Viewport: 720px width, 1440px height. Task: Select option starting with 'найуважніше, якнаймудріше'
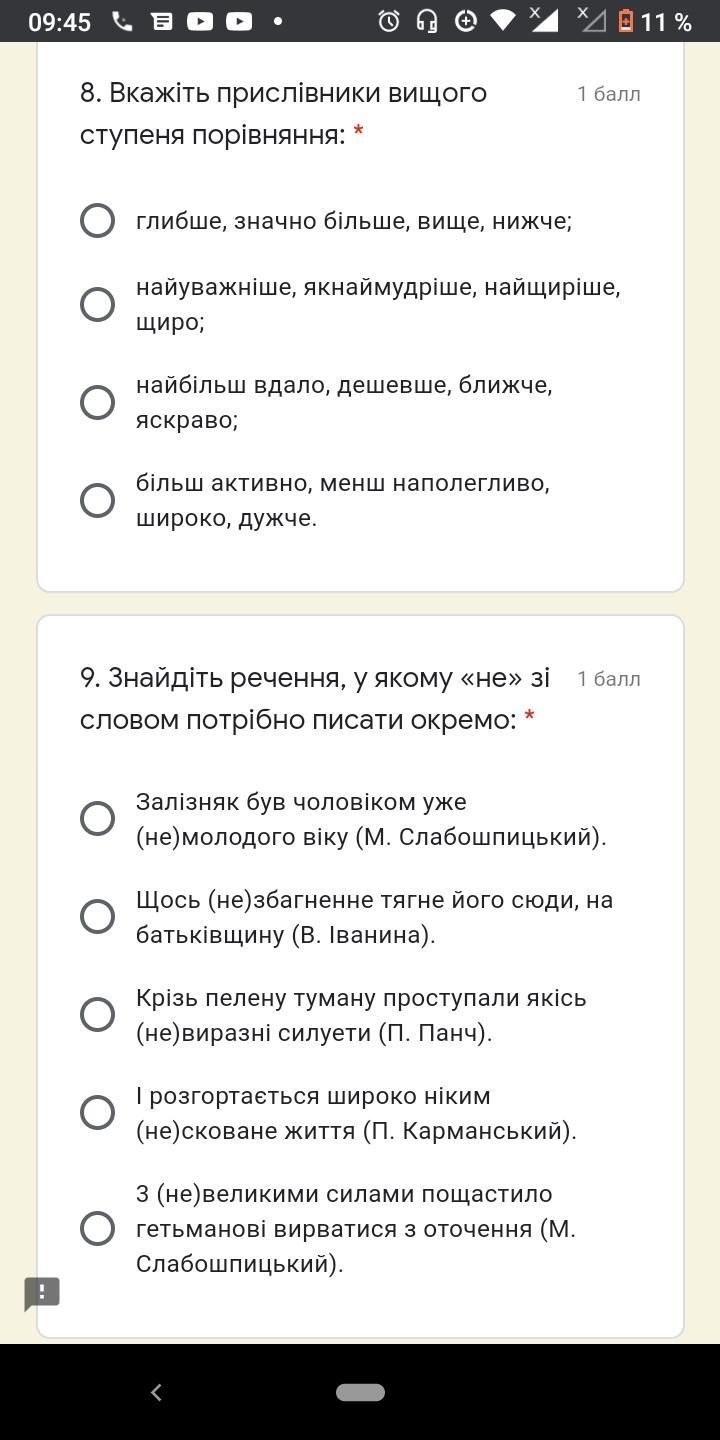click(97, 304)
